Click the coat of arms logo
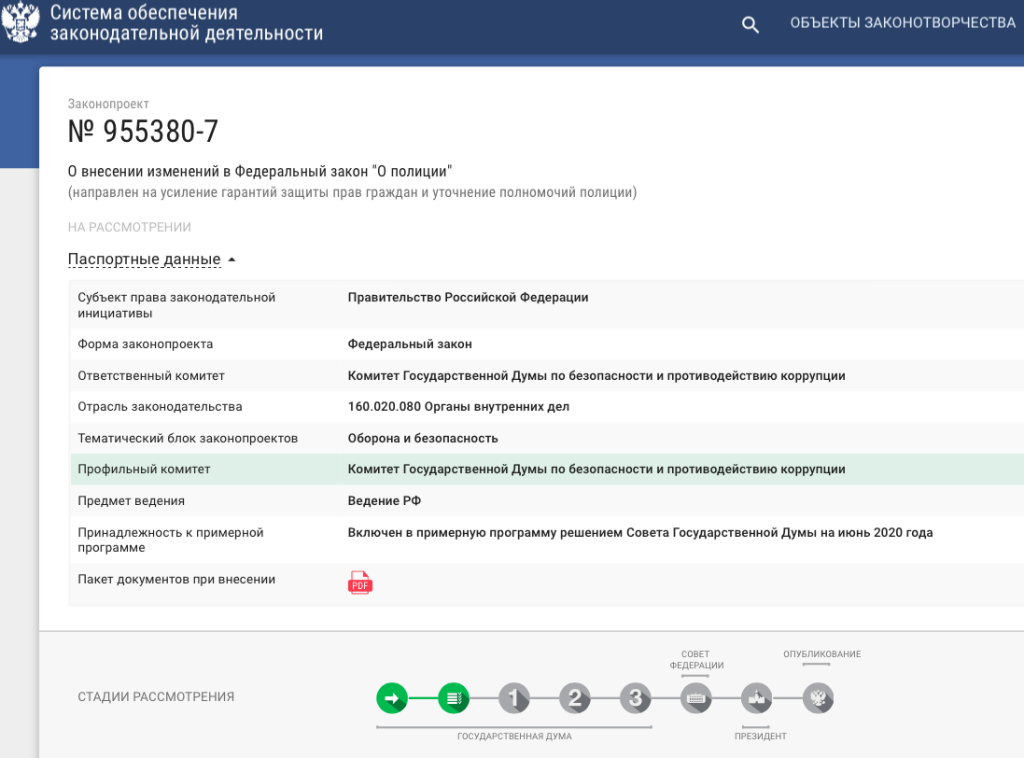Image resolution: width=1024 pixels, height=758 pixels. [x=20, y=22]
